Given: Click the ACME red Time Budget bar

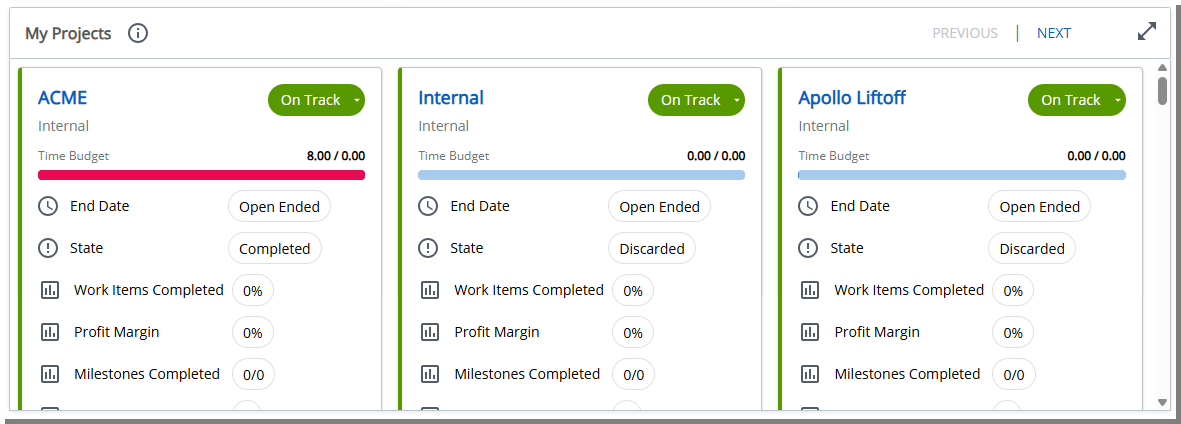Looking at the screenshot, I should tap(201, 175).
